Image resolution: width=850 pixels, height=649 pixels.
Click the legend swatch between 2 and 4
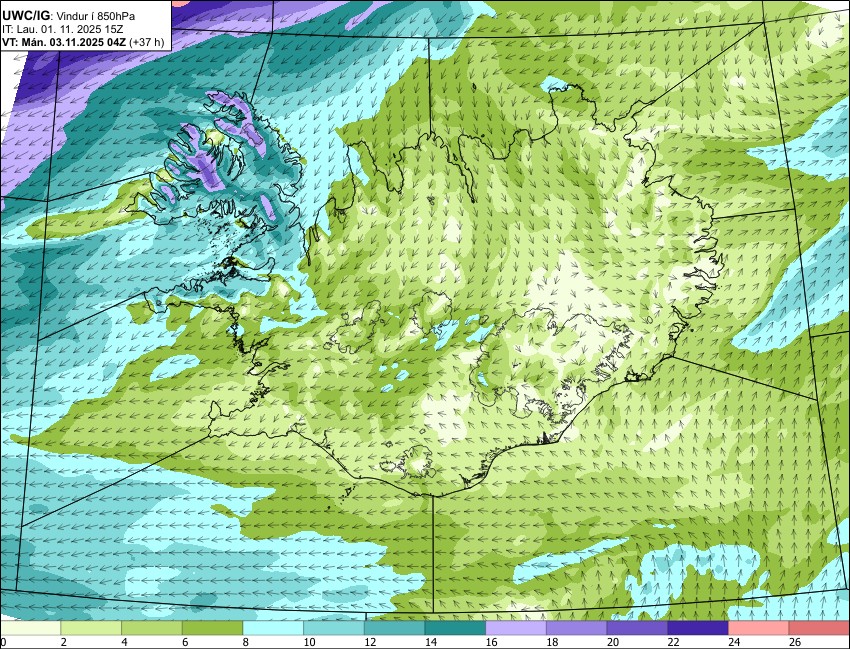click(91, 628)
